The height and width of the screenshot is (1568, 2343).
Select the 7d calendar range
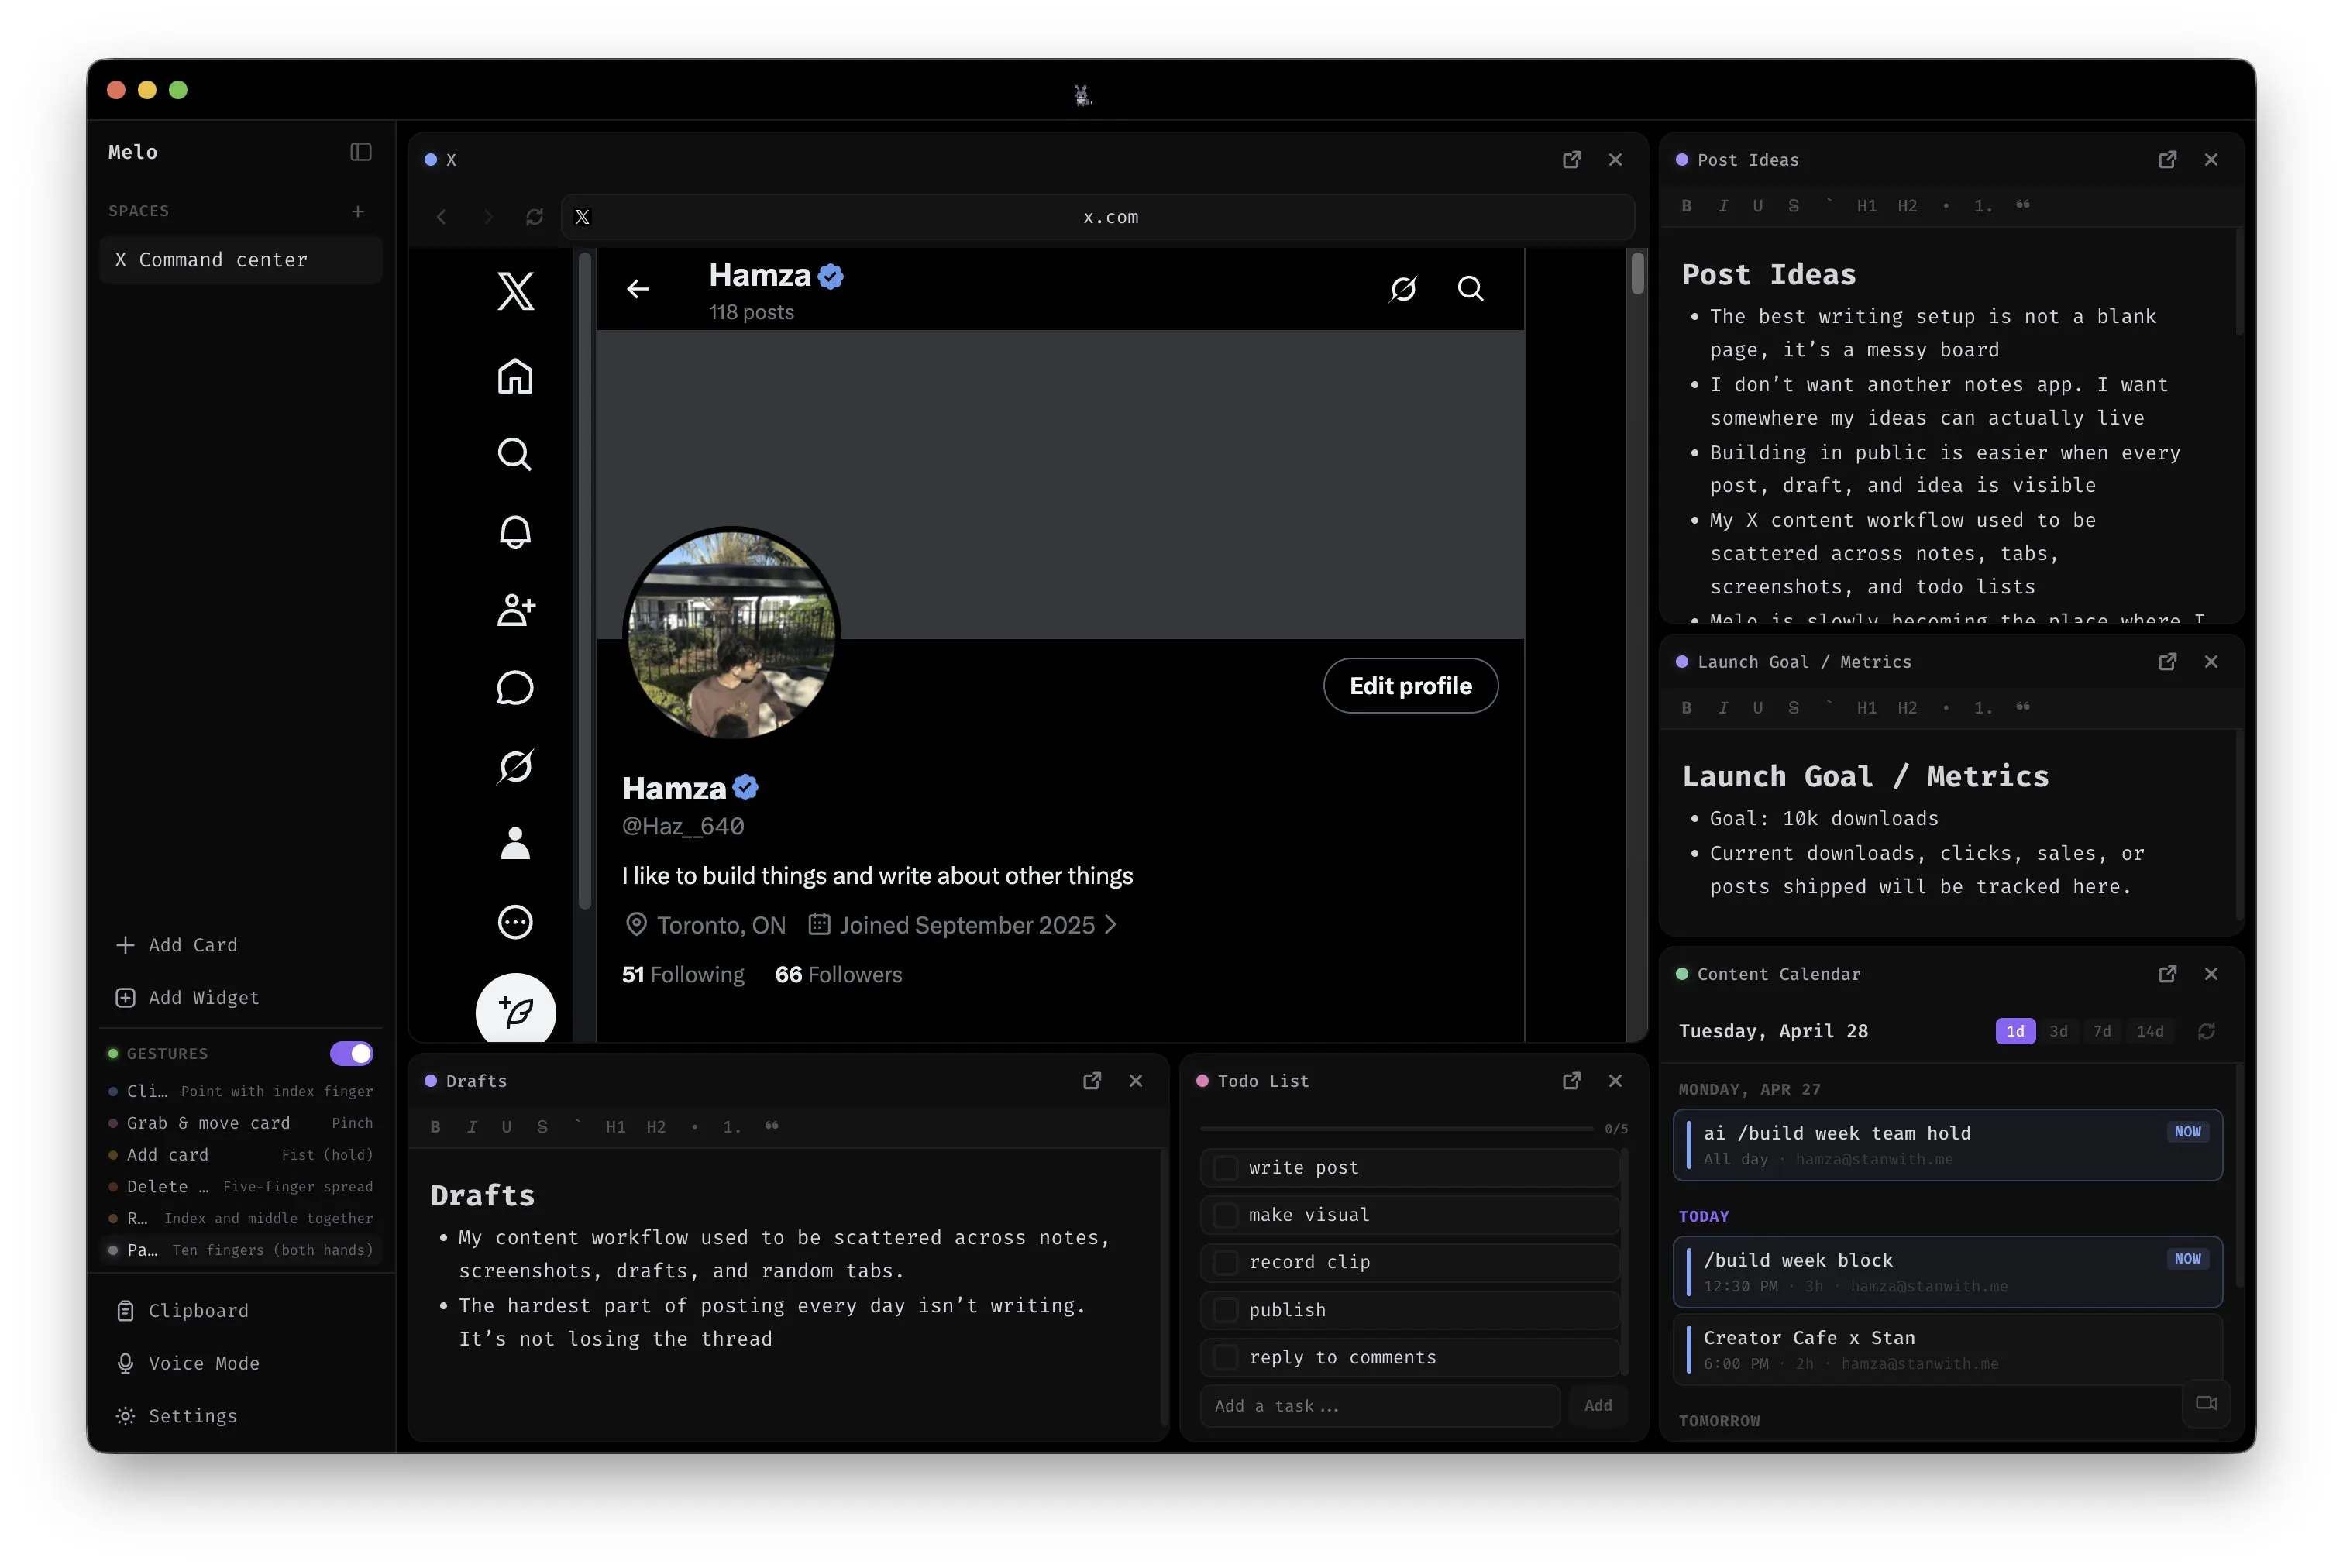click(2102, 1031)
